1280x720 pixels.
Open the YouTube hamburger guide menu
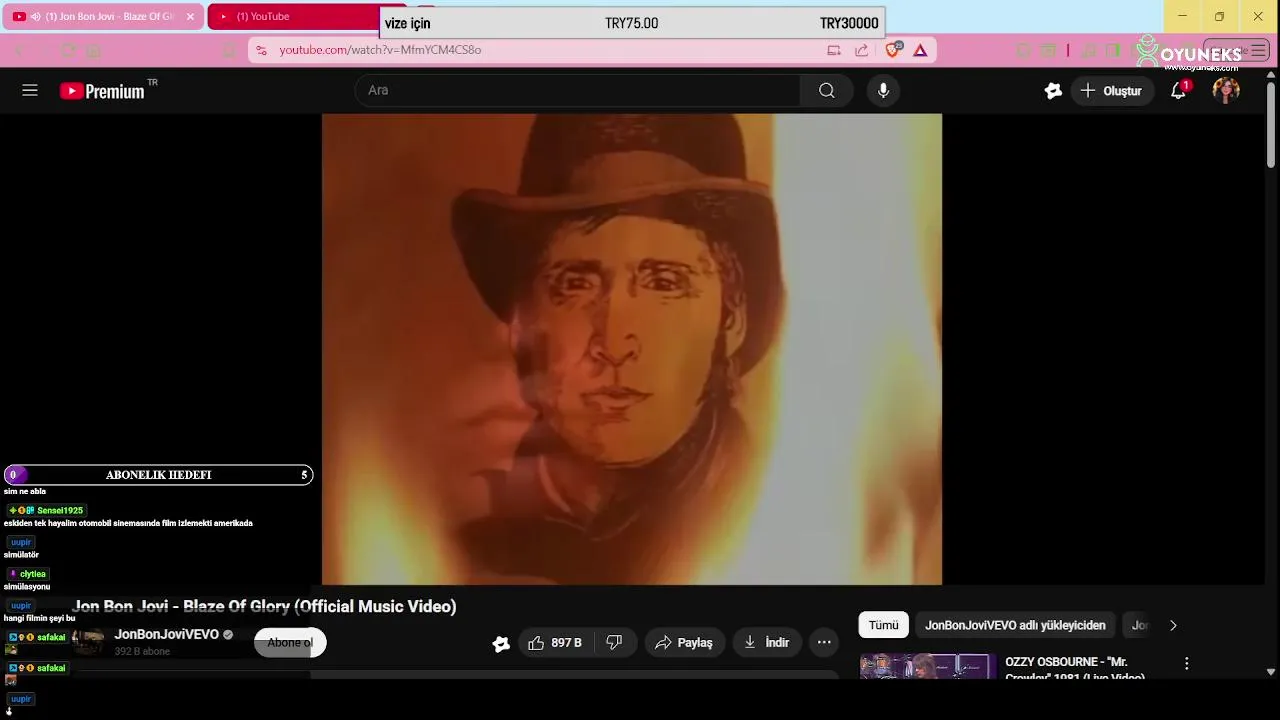coord(30,90)
